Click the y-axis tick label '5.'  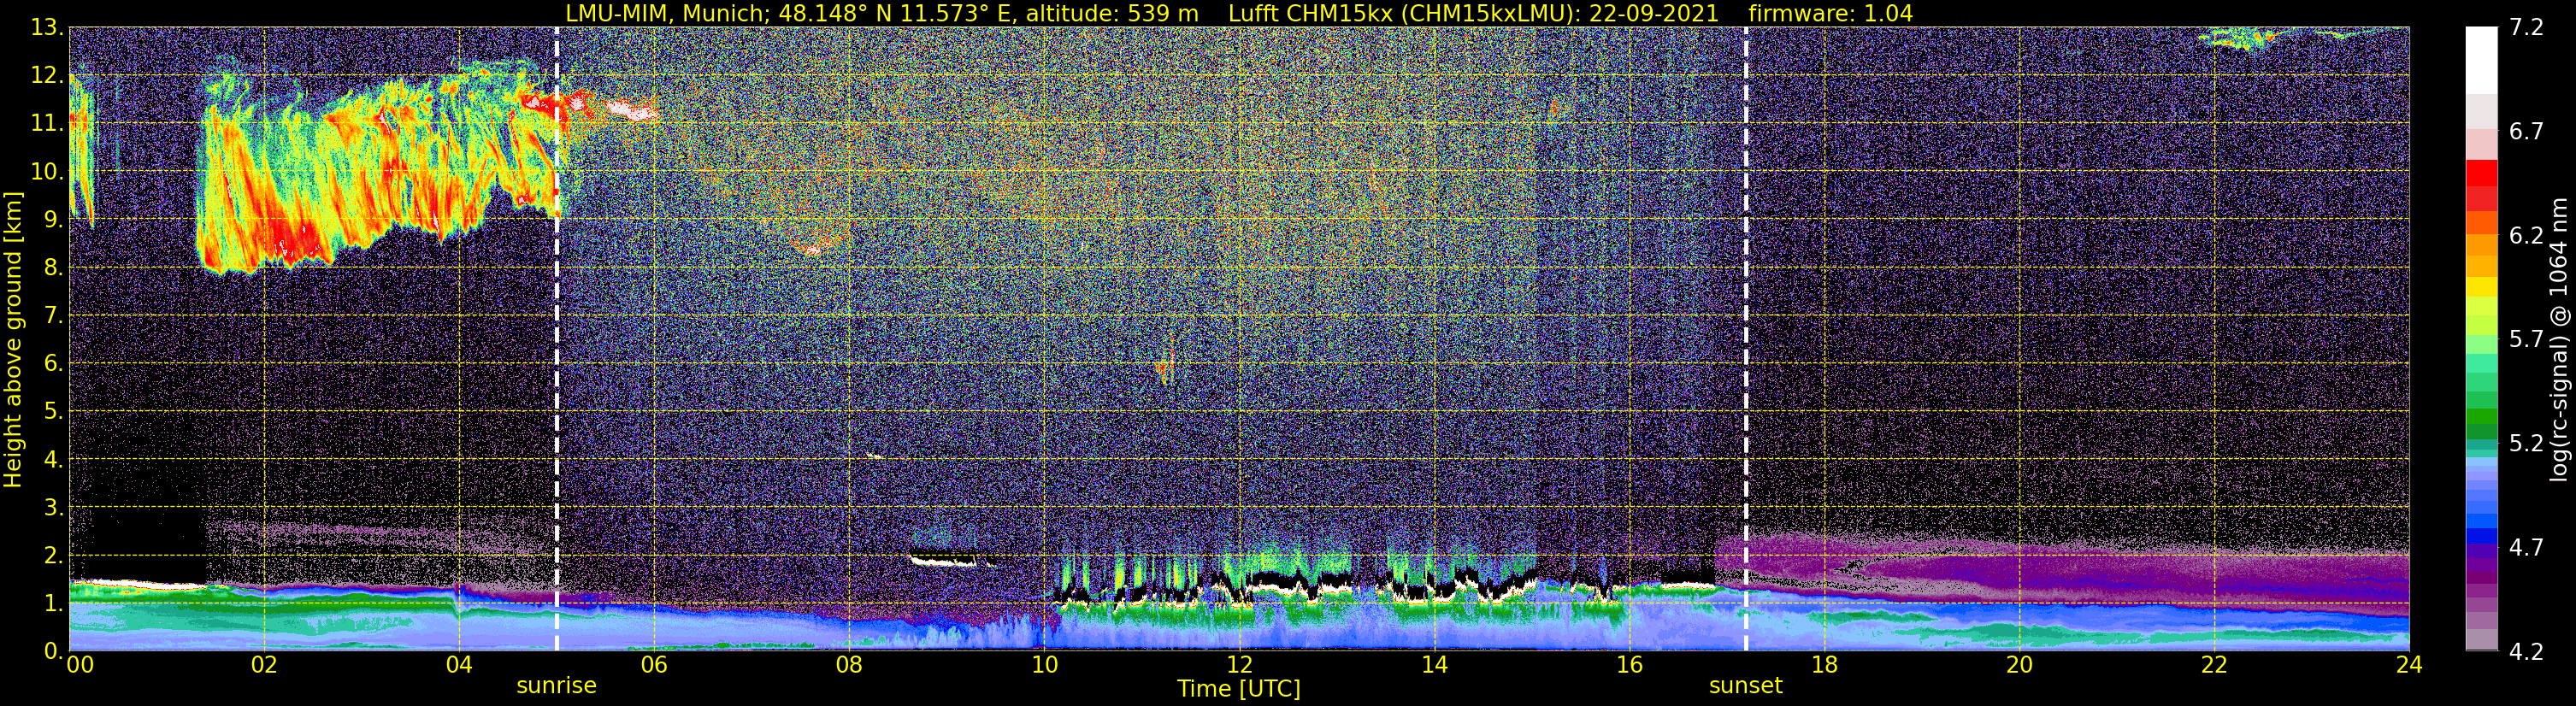[x=53, y=412]
